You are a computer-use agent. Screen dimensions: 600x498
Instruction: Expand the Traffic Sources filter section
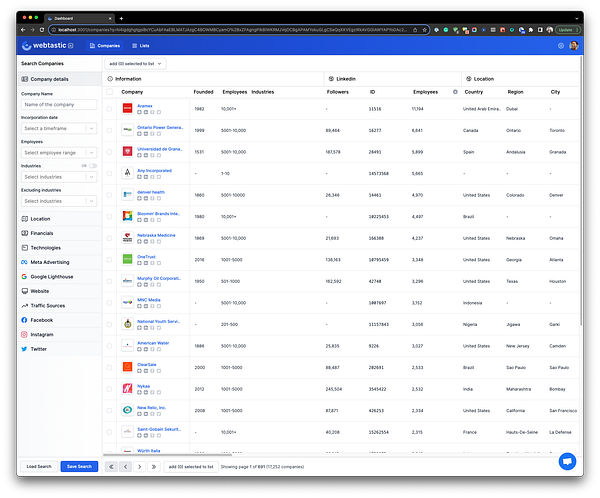59,305
